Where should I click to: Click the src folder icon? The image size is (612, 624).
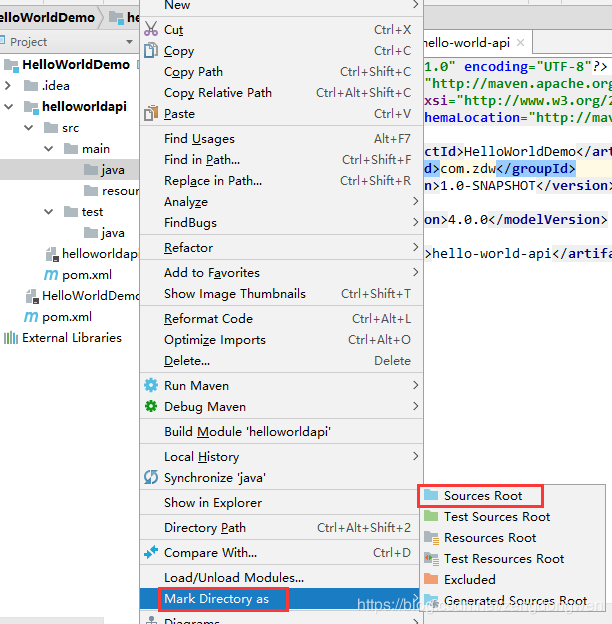(x=51, y=128)
